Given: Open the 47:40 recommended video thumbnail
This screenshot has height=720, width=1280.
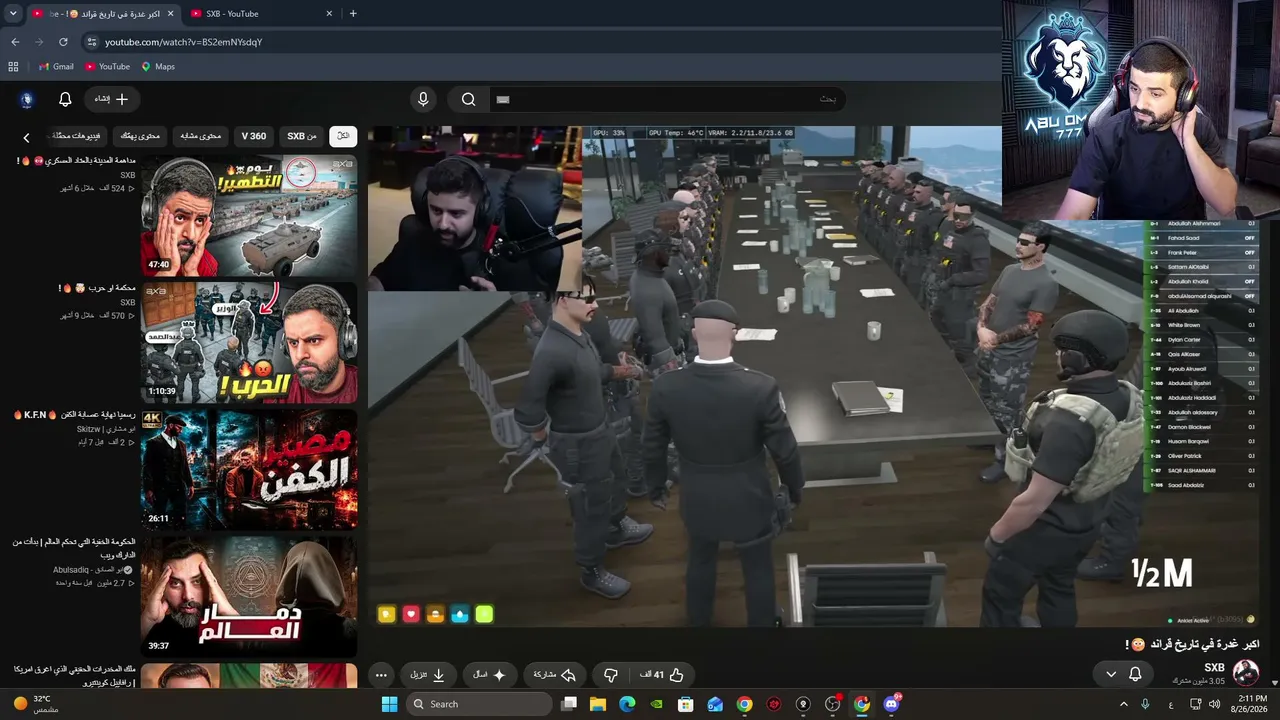Looking at the screenshot, I should click(249, 216).
